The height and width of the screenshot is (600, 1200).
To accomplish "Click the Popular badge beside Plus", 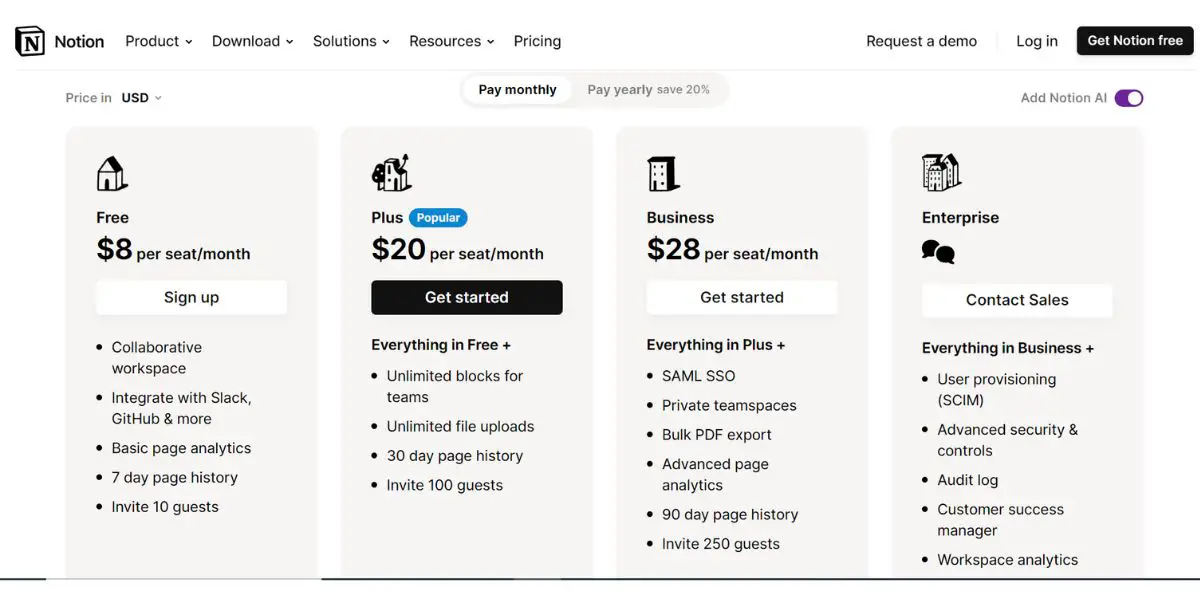I will click(438, 218).
